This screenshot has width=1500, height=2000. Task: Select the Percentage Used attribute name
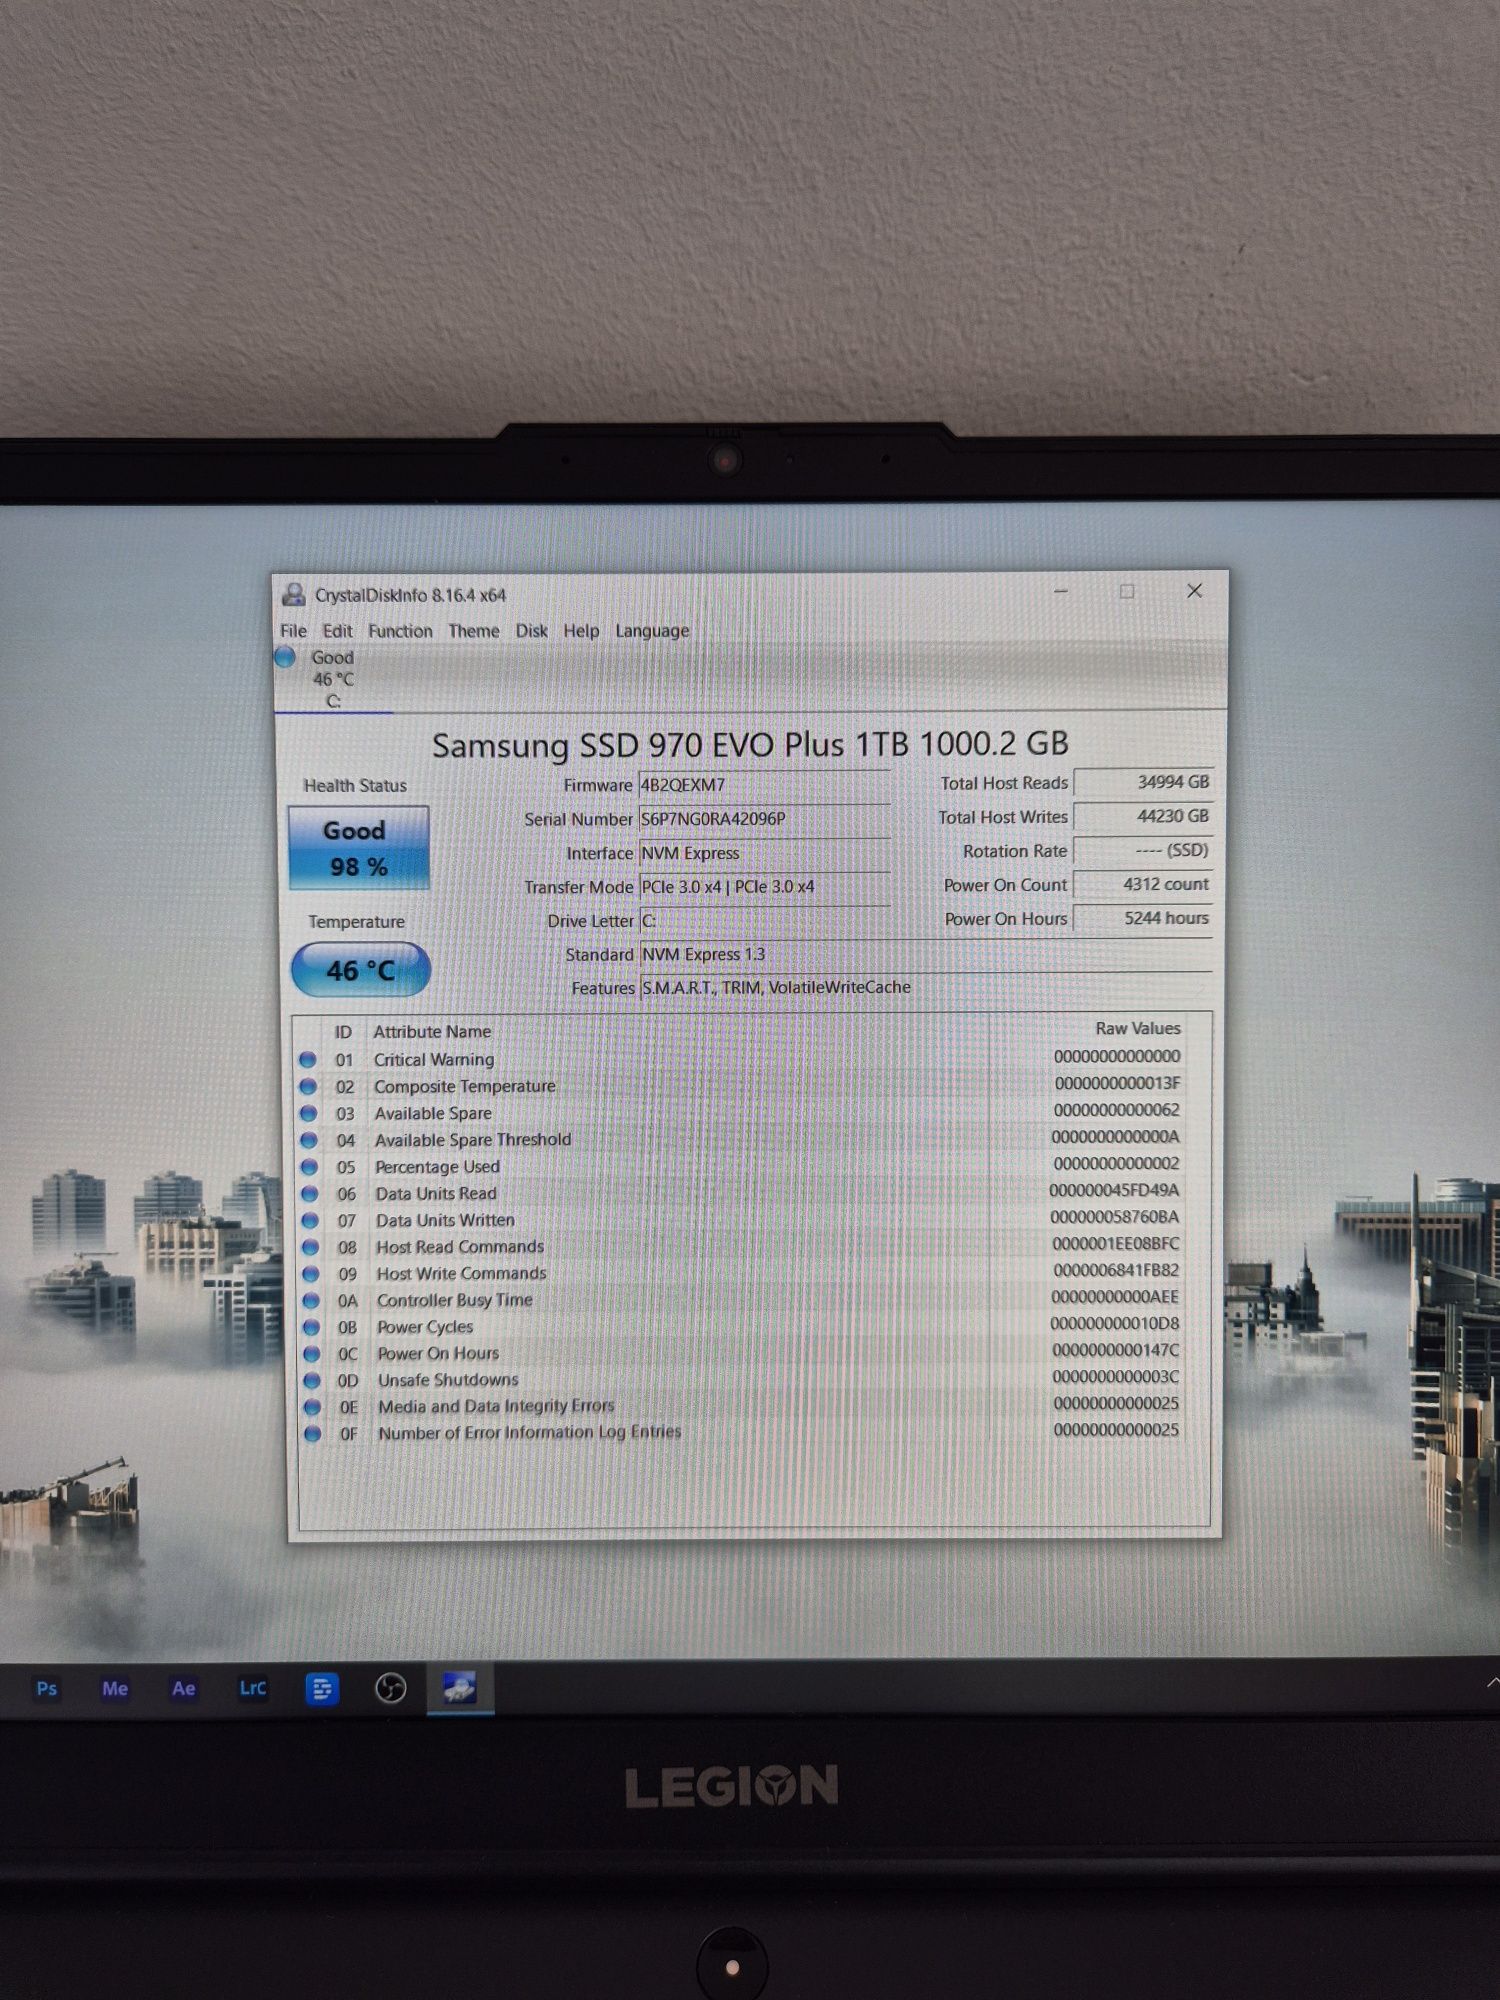[437, 1167]
